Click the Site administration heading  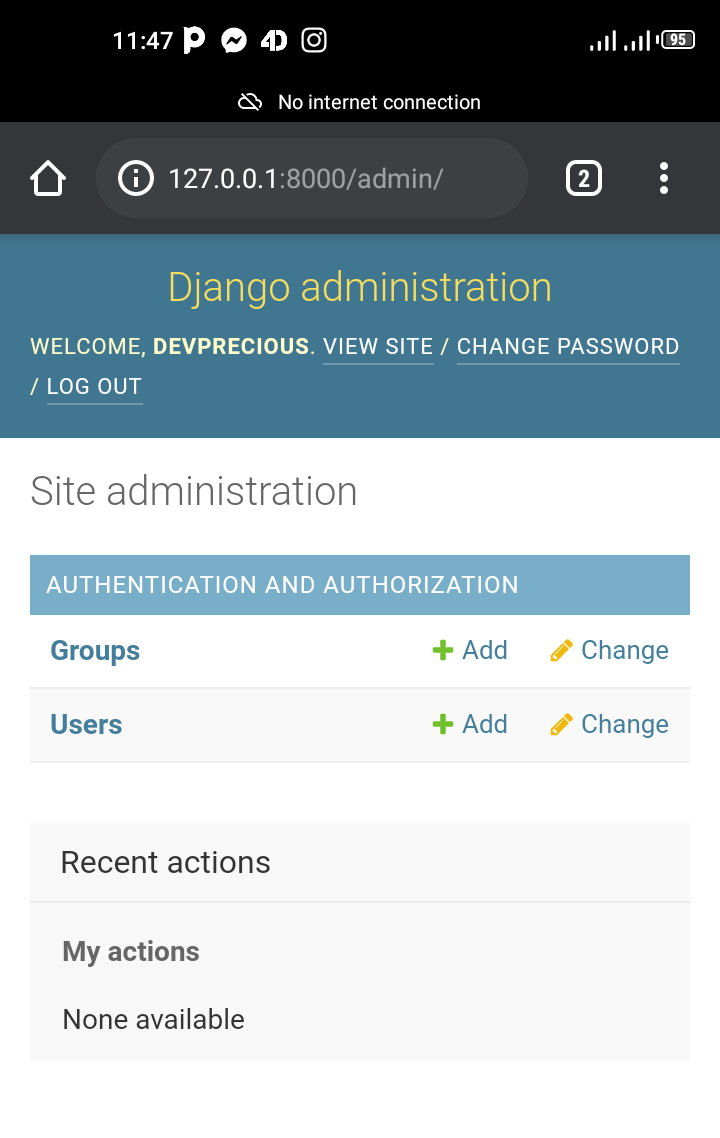tap(194, 491)
